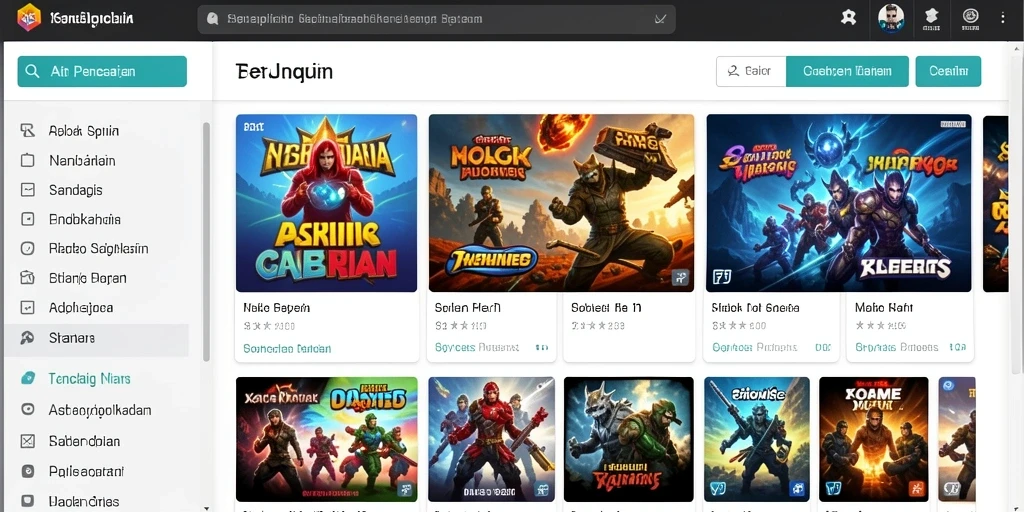Click the hexagon app logo in top bar
This screenshot has width=1024, height=512.
(x=28, y=18)
